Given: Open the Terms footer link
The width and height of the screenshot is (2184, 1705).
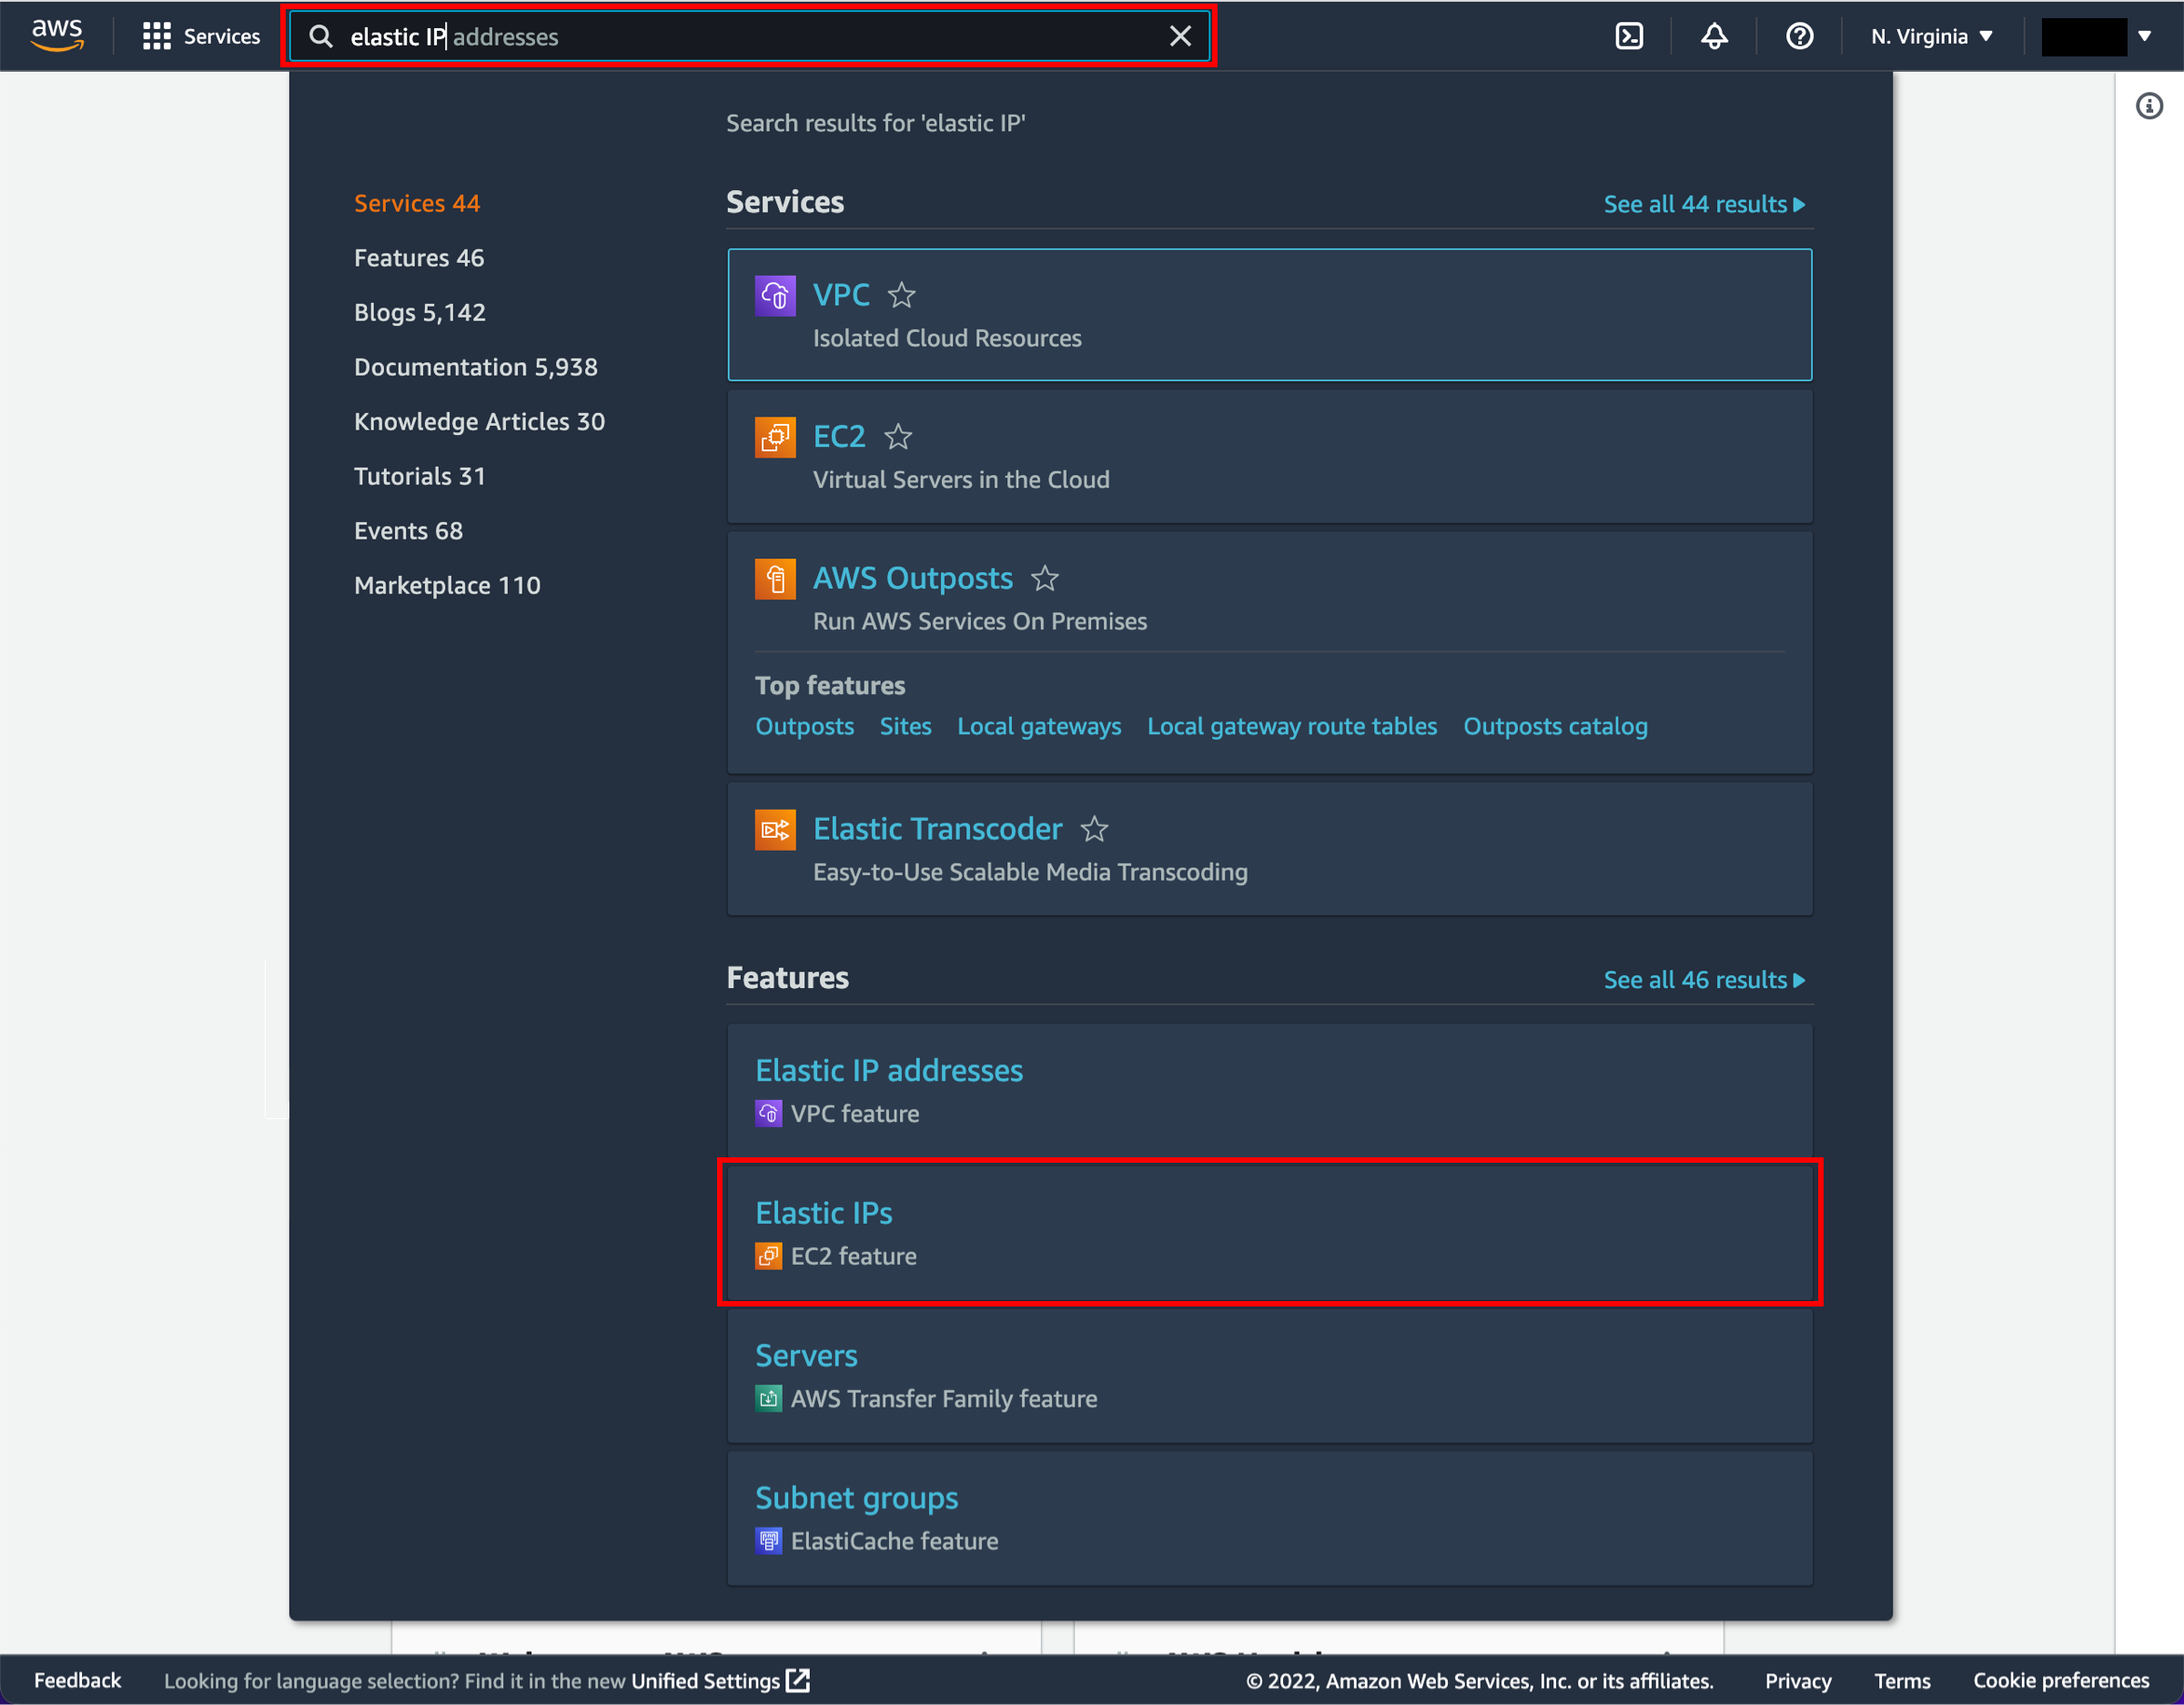Looking at the screenshot, I should point(1902,1681).
